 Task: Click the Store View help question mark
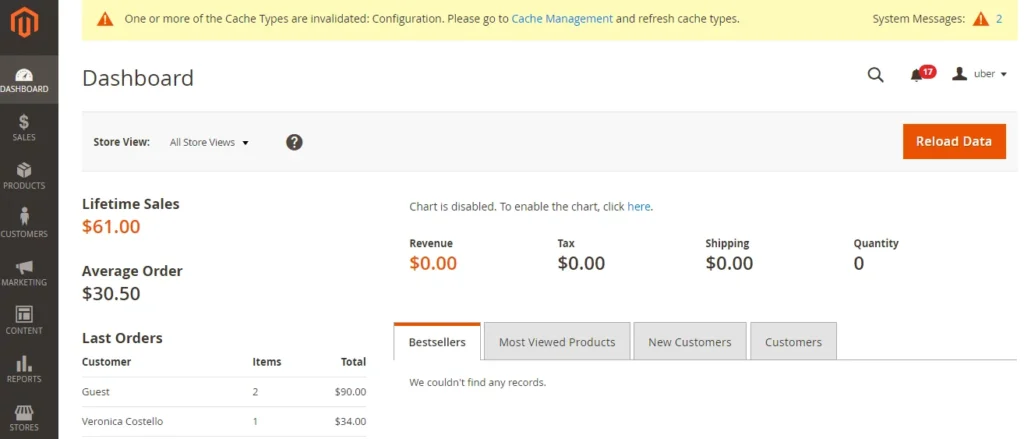(x=294, y=142)
